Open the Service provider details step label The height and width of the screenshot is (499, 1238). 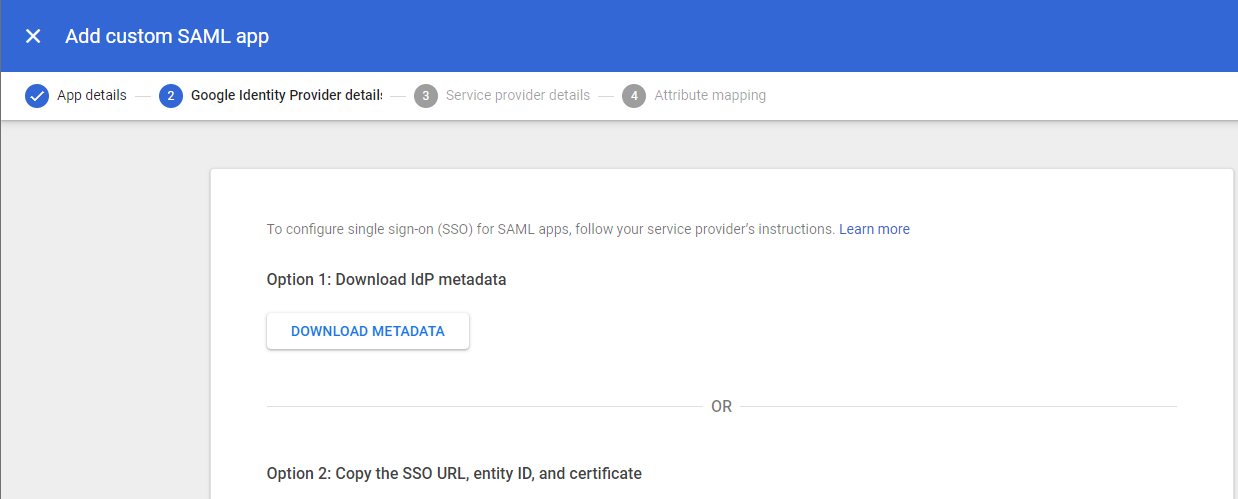517,96
